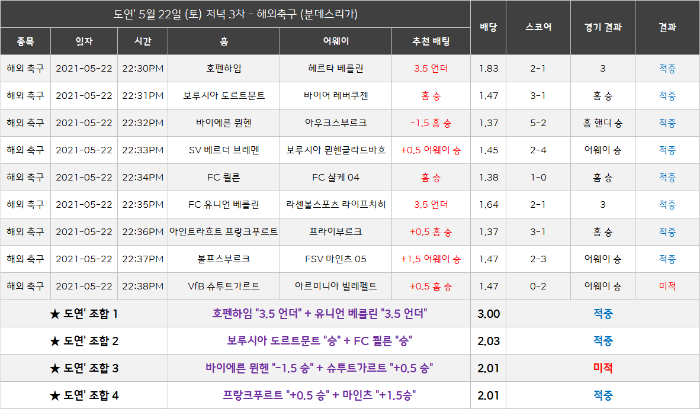Click home team "아인트라흐트 프랑크푸르트"
Image resolution: width=700 pixels, height=409 pixels.
tap(224, 232)
